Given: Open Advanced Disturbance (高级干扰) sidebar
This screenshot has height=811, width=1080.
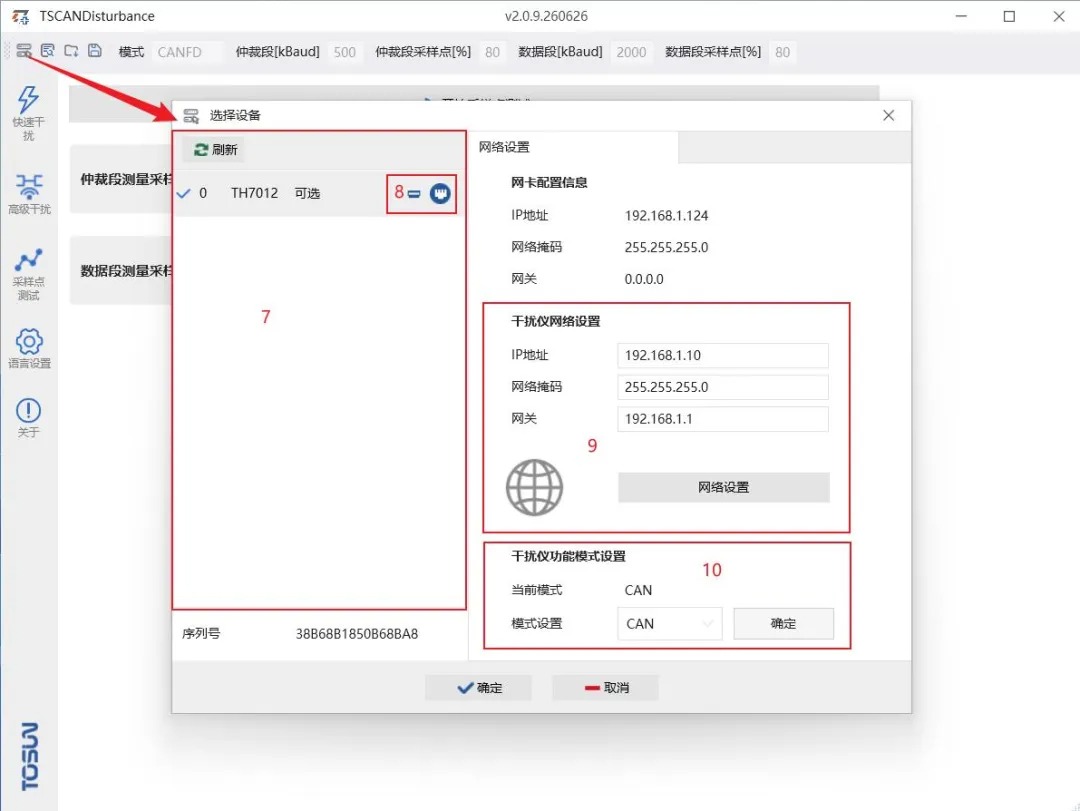Looking at the screenshot, I should (29, 194).
